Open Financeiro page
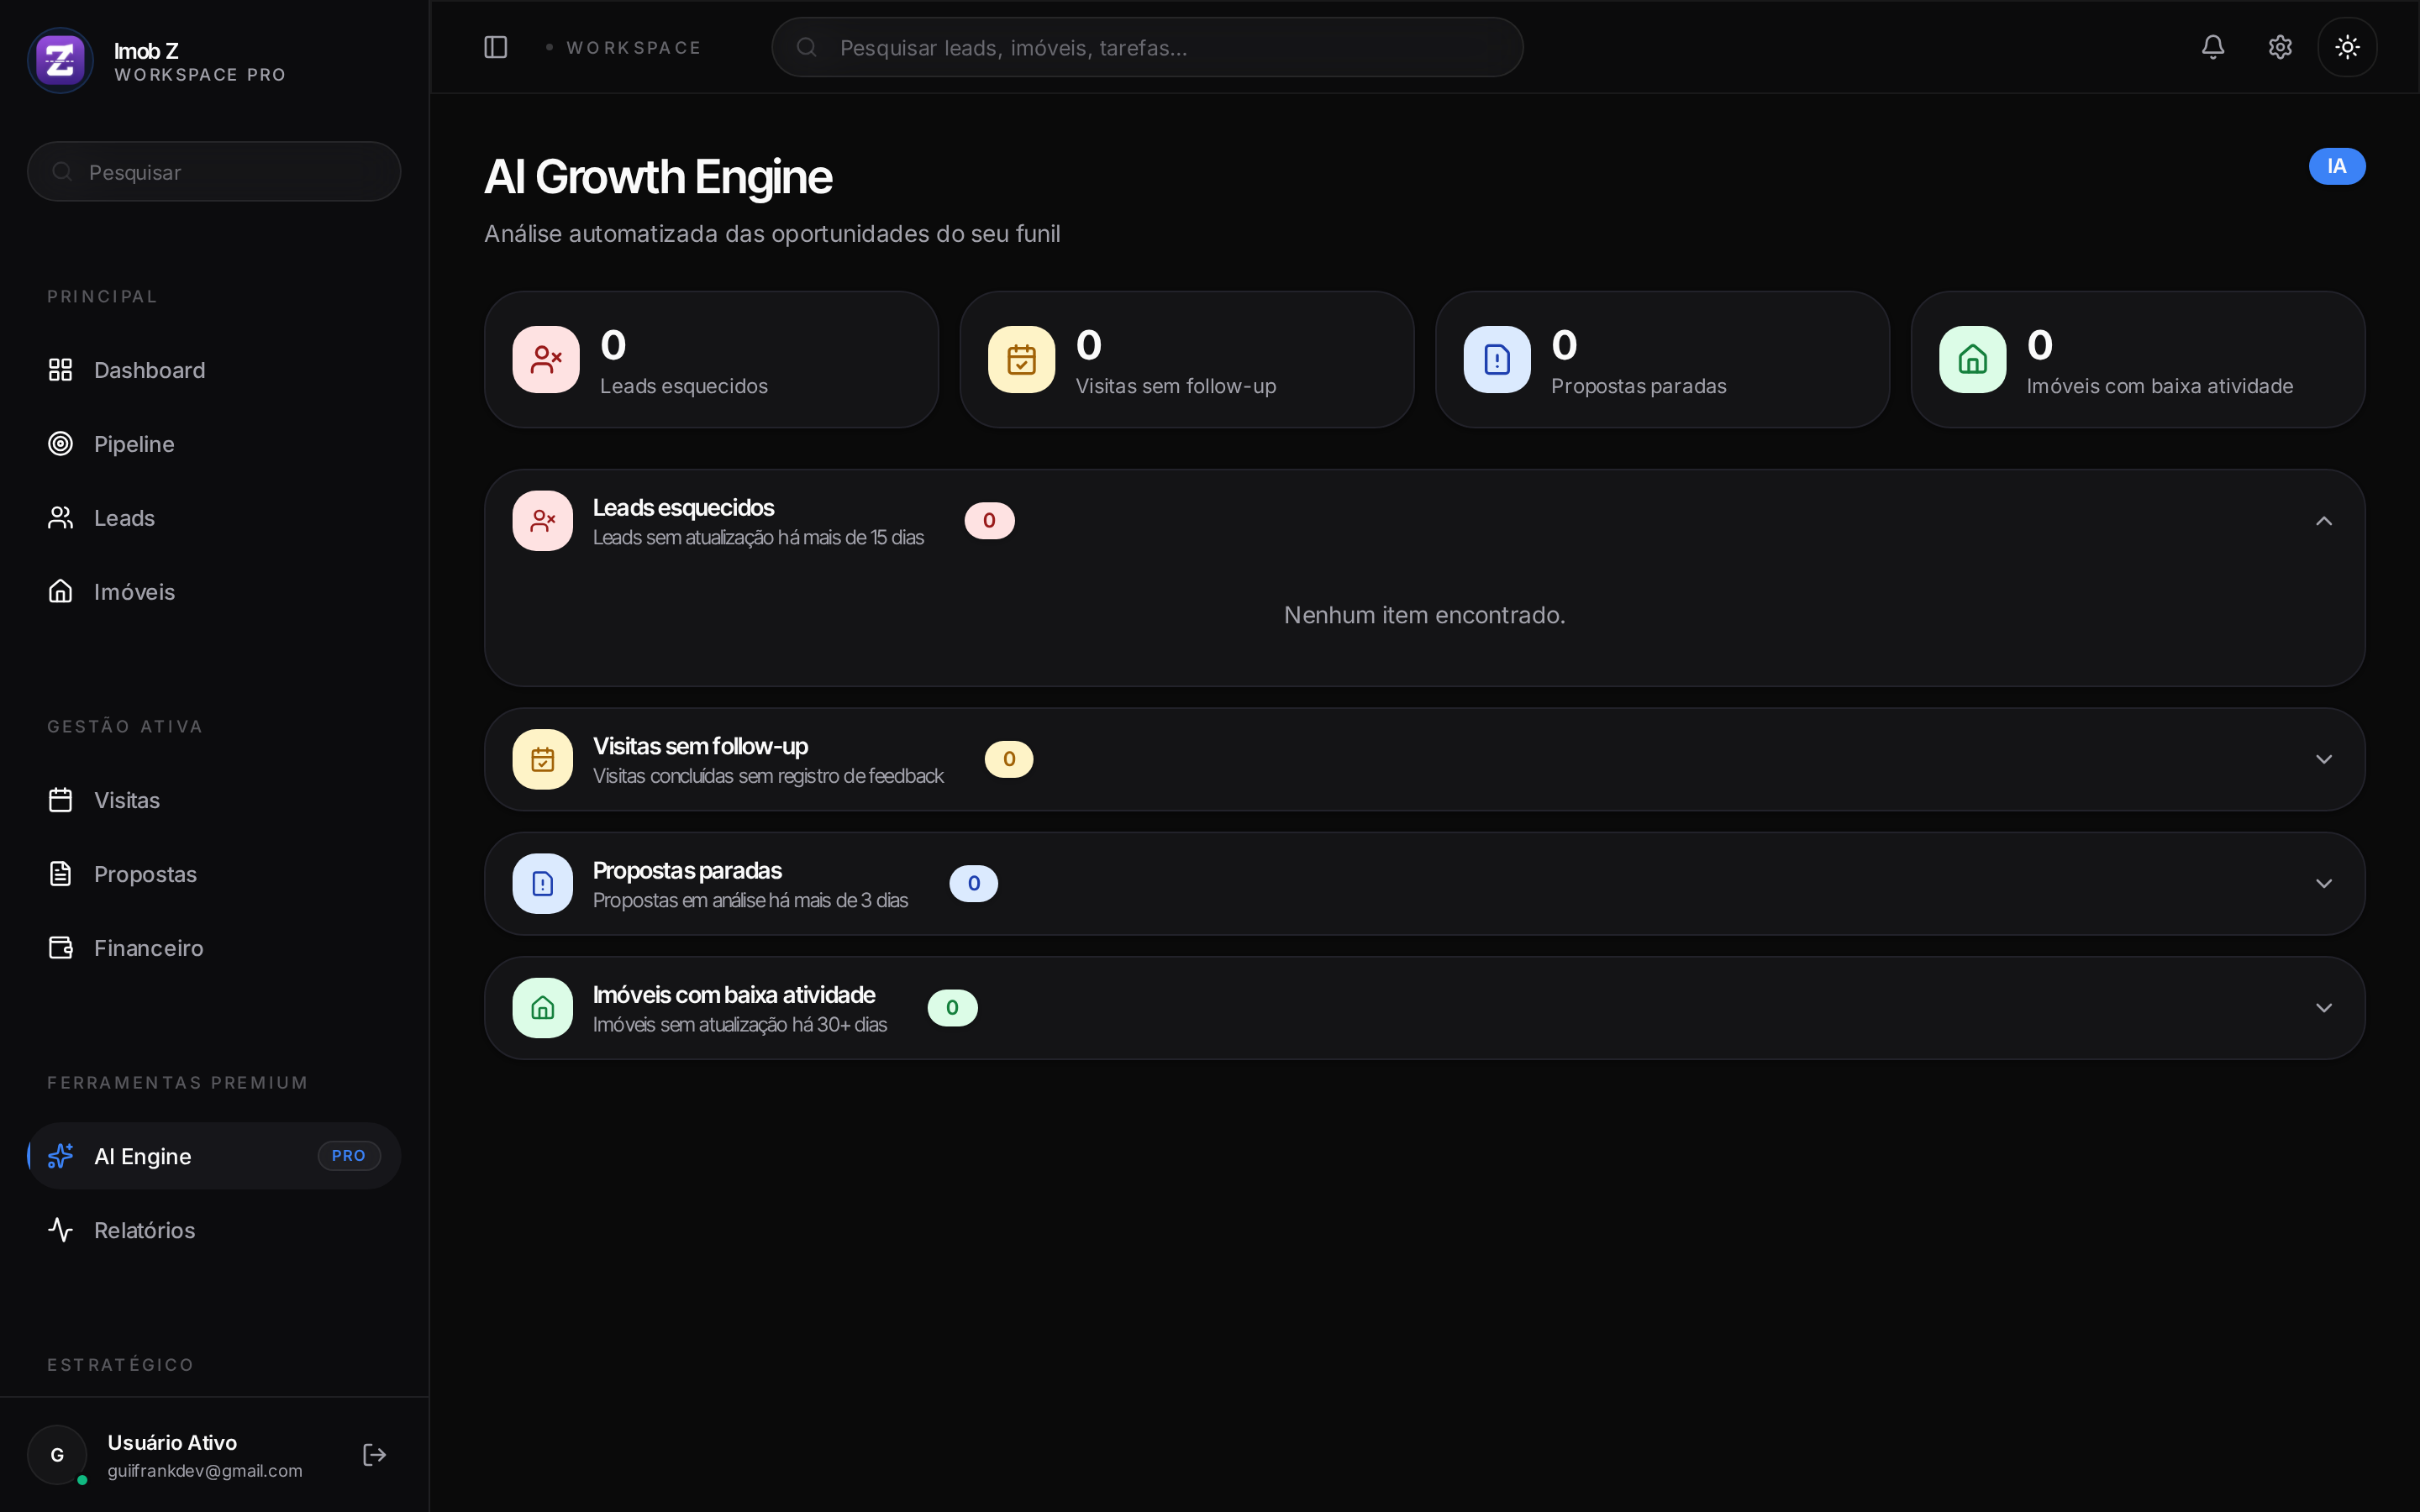This screenshot has height=1512, width=2420. [x=214, y=948]
